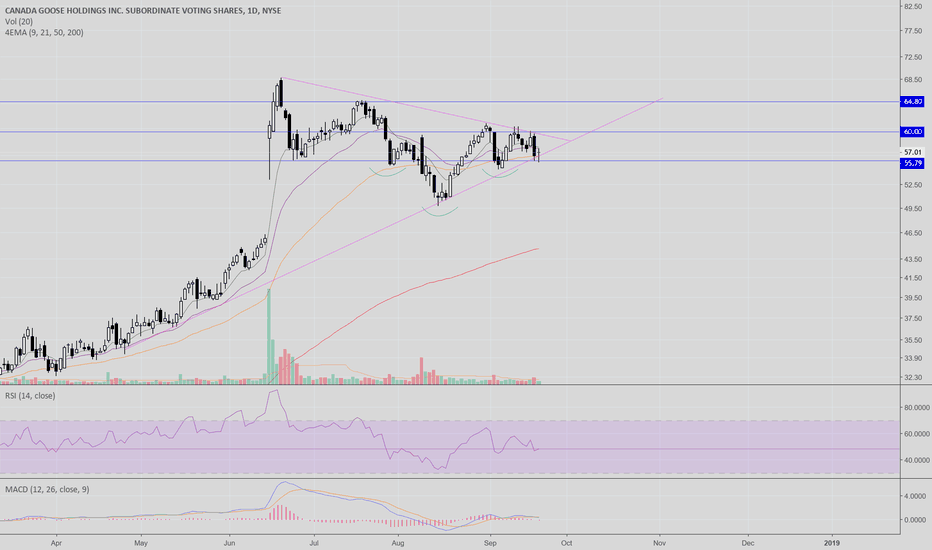Click the Jul date on time axis
The height and width of the screenshot is (550, 932).
(314, 543)
